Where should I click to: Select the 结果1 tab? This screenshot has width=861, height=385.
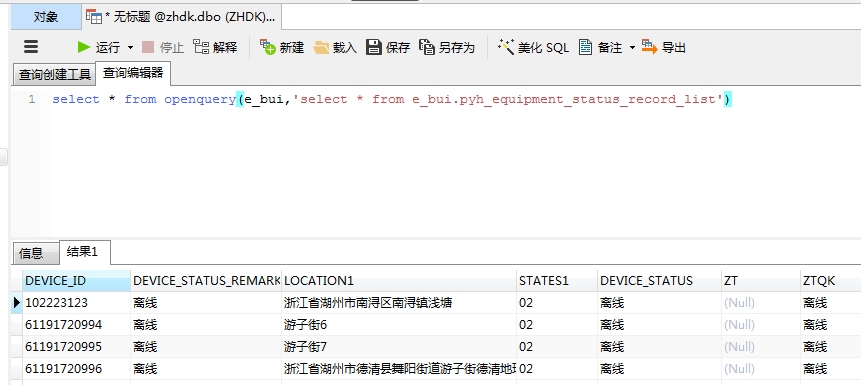tap(85, 252)
